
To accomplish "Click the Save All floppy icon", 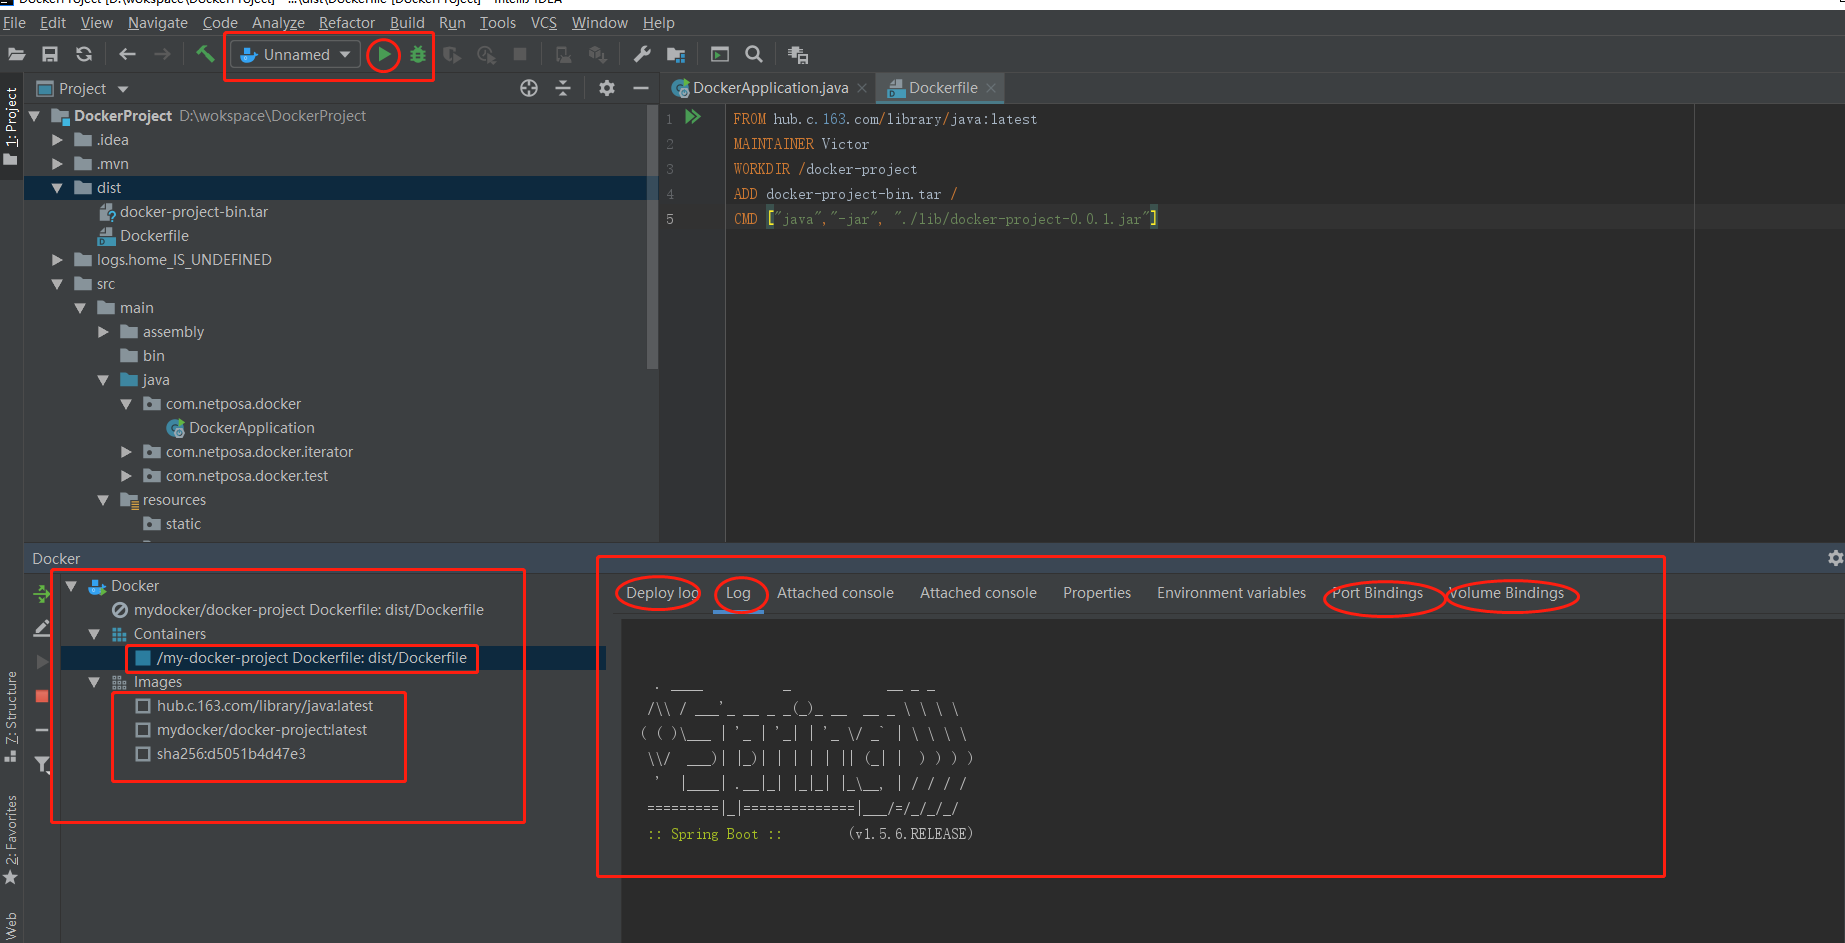I will 50,54.
